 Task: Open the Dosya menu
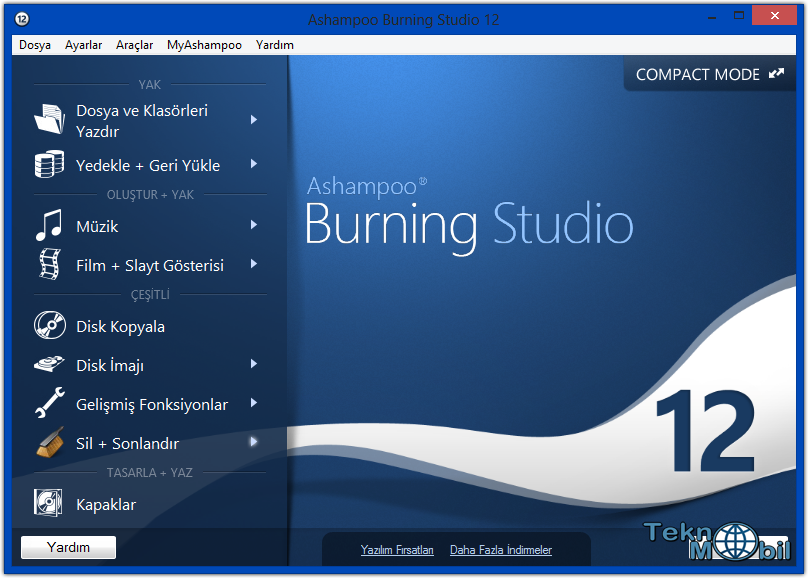[x=35, y=45]
